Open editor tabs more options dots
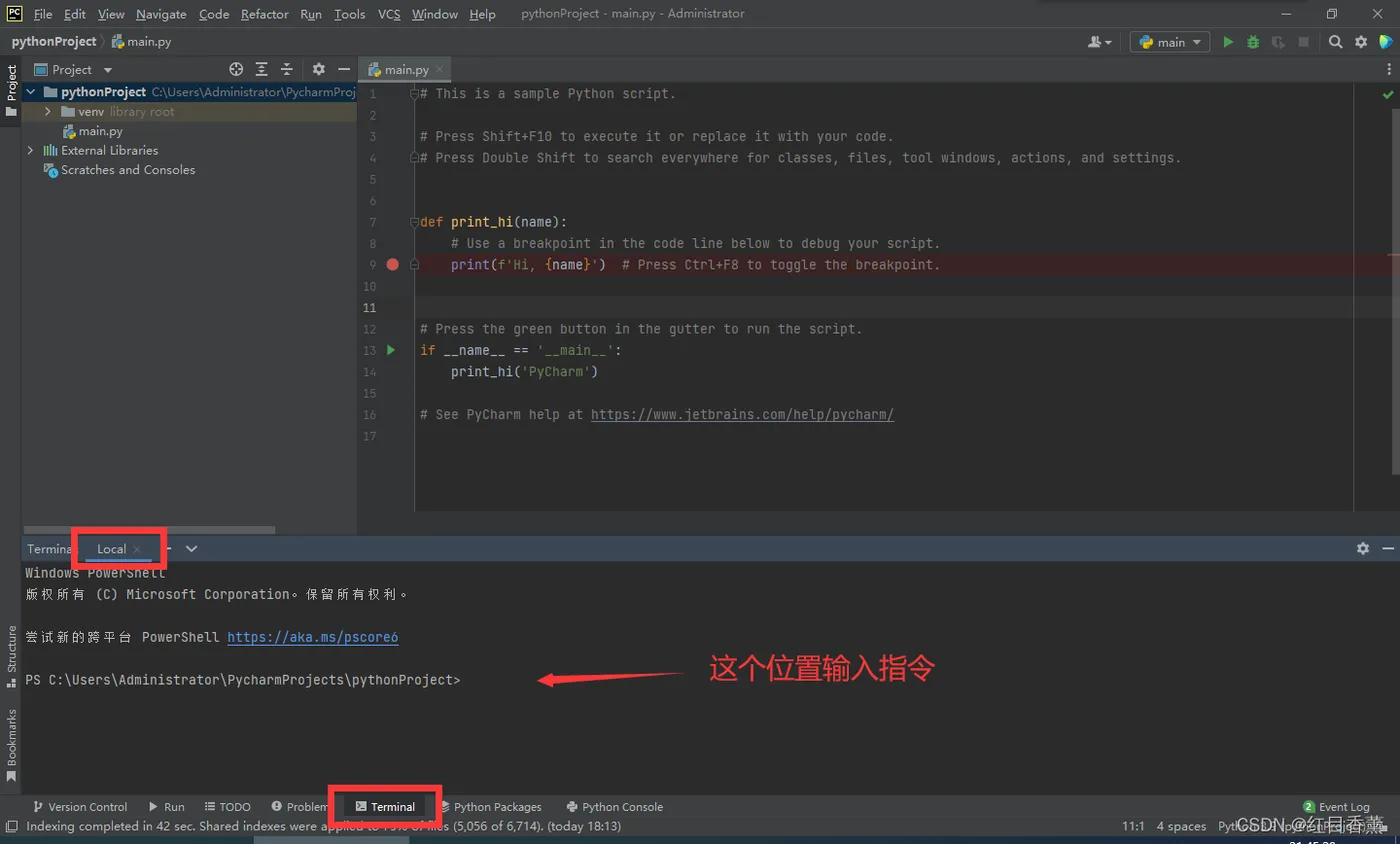Screen dimensions: 1400x844 click(1390, 69)
